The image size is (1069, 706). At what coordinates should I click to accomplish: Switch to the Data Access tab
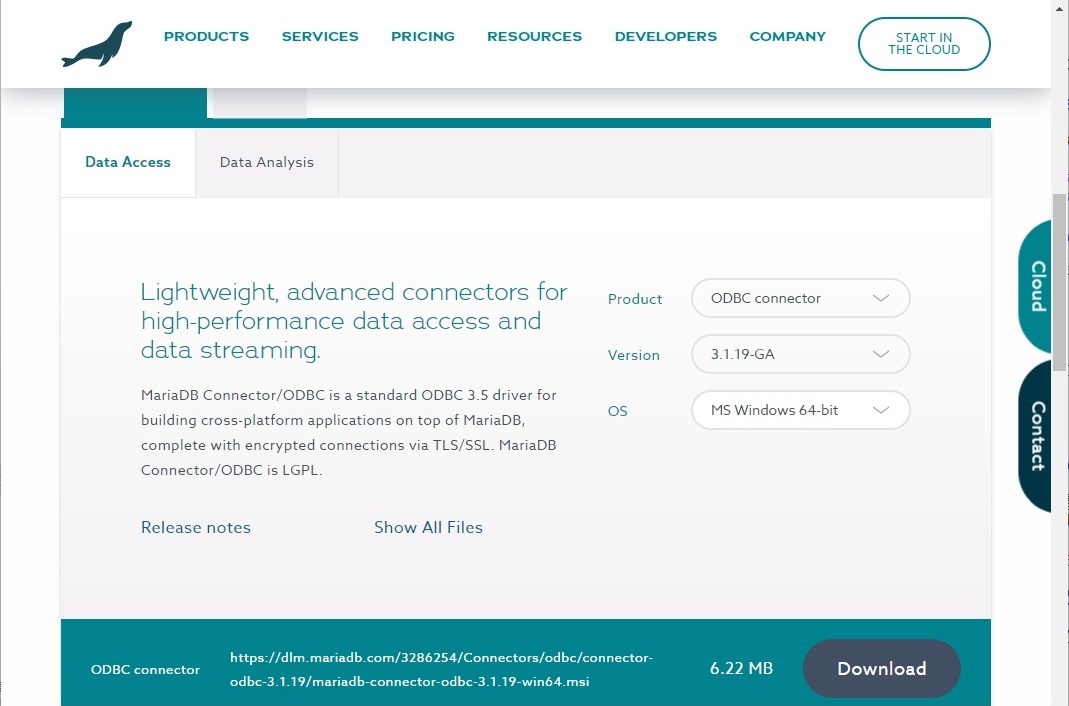coord(127,162)
